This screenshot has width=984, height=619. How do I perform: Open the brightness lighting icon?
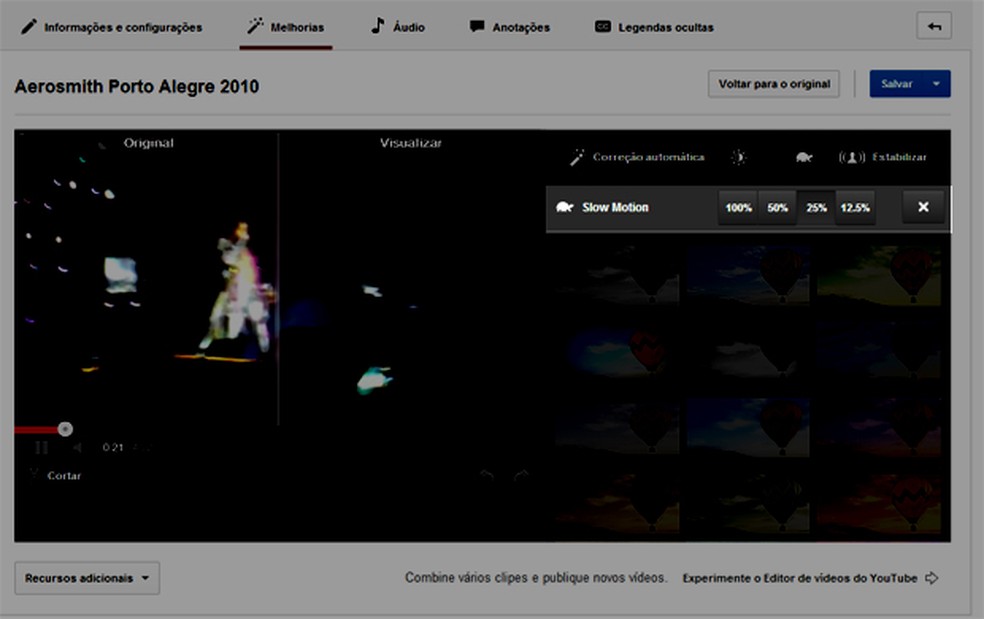pos(739,157)
